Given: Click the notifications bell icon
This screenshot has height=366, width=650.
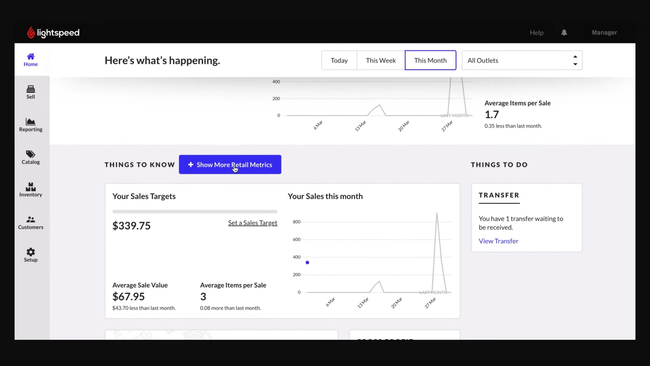Looking at the screenshot, I should 564,32.
